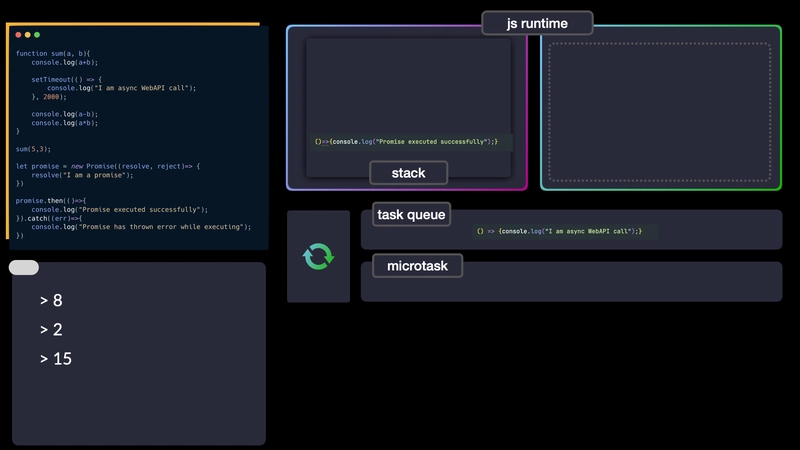Click the yellow minimize dot on code window
800x450 pixels.
pos(28,35)
